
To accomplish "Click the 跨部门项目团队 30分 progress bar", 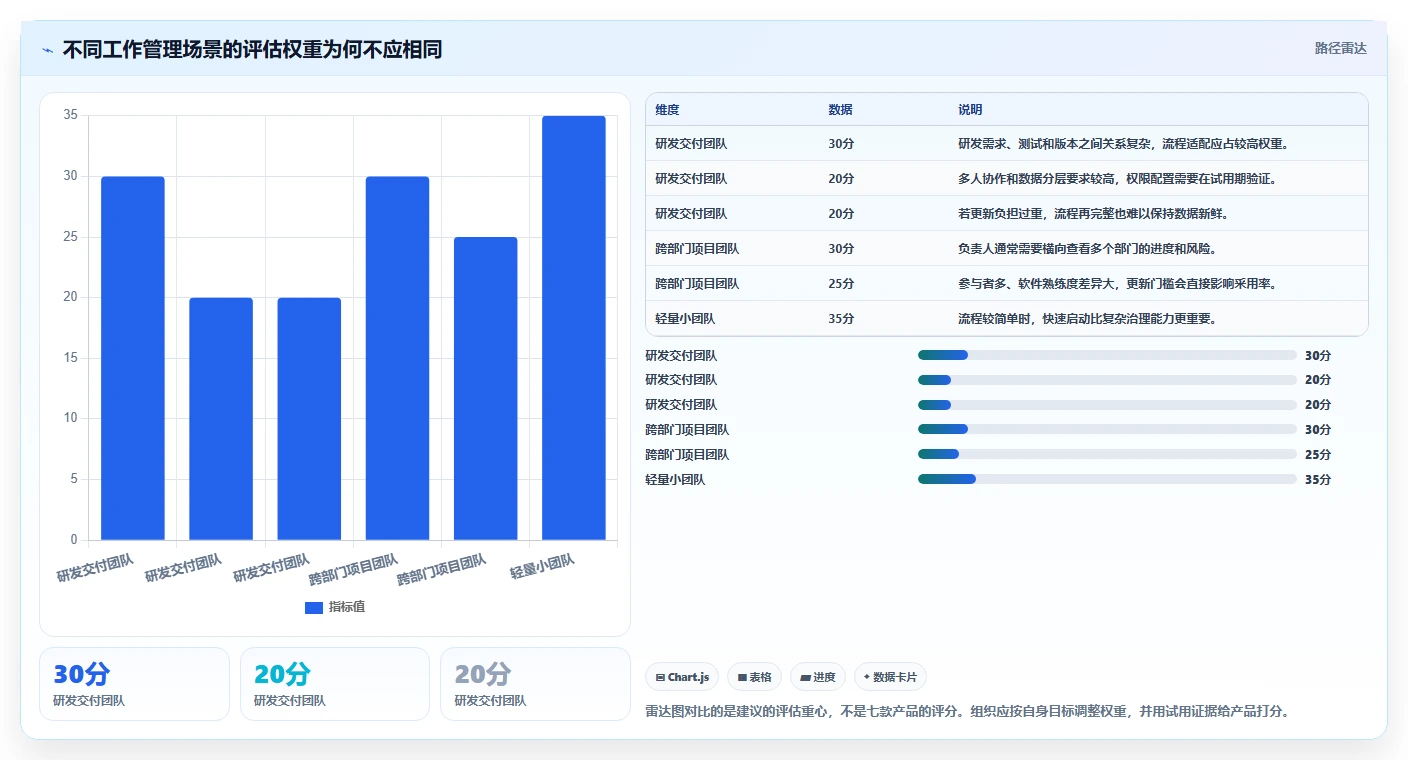I will 1107,430.
